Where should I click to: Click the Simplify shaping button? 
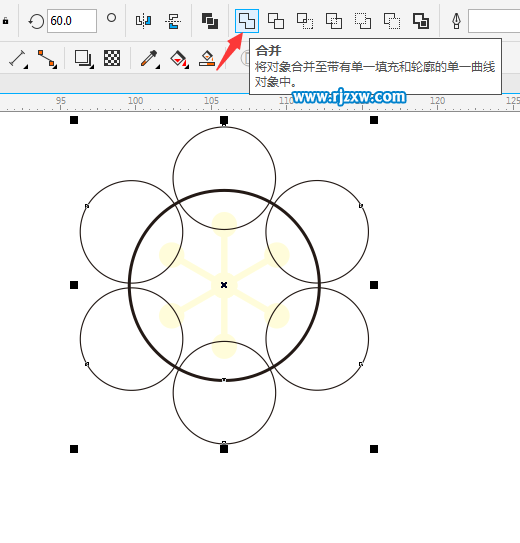coord(334,21)
